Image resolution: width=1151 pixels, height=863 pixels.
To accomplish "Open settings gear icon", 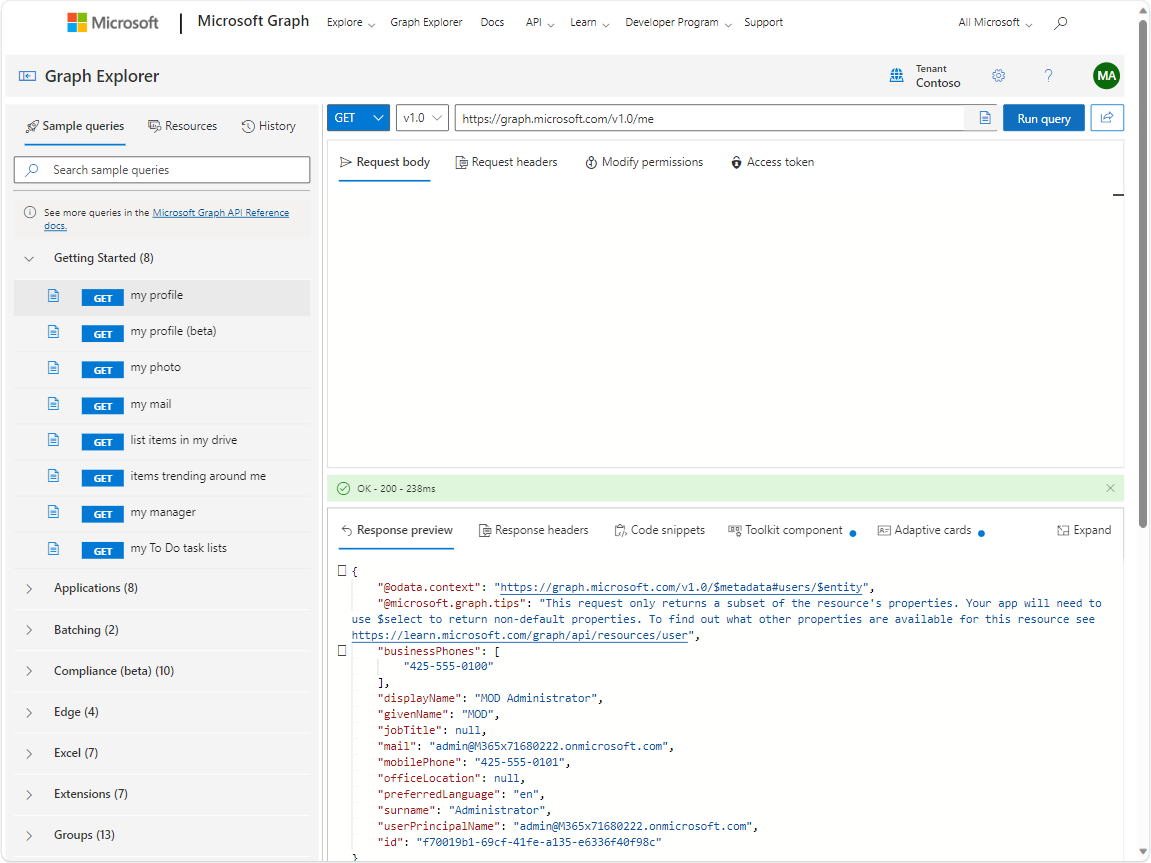I will click(x=998, y=76).
